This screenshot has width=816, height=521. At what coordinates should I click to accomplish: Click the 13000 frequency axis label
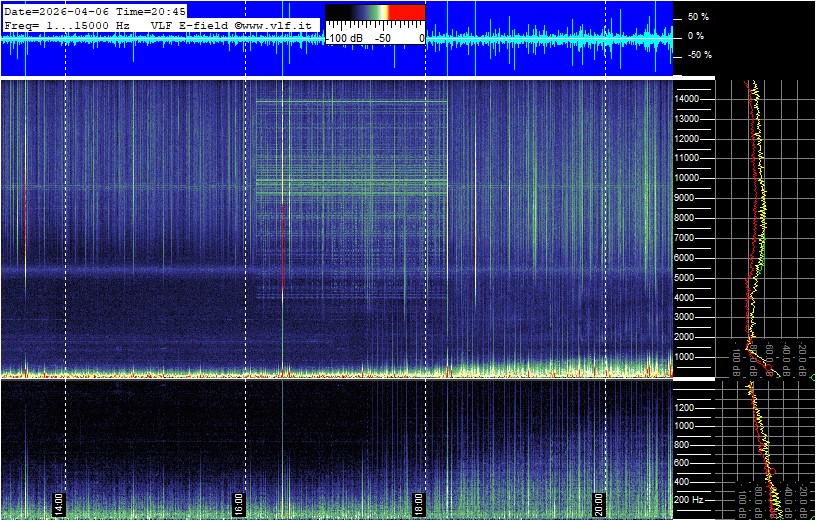687,119
